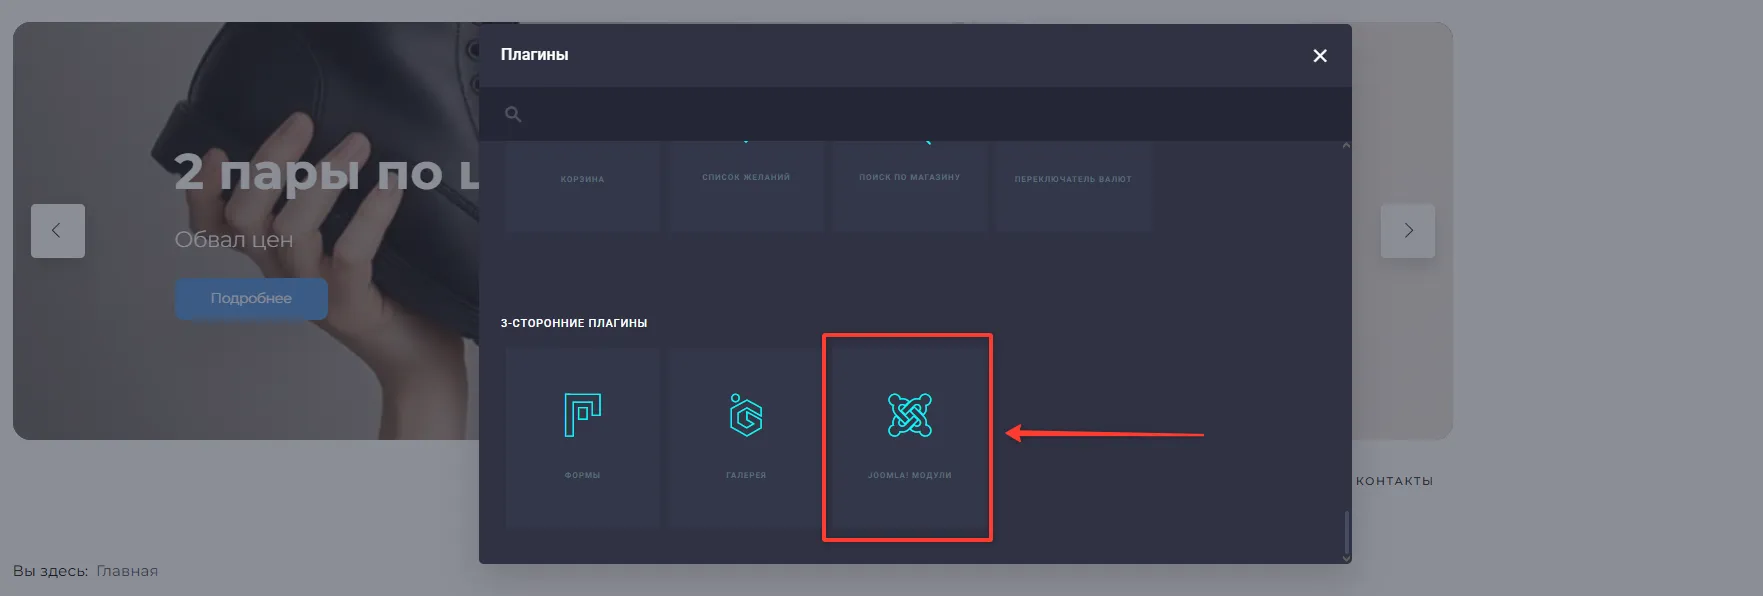Advance to the next slide
Viewport: 1763px width, 596px height.
pos(1407,231)
